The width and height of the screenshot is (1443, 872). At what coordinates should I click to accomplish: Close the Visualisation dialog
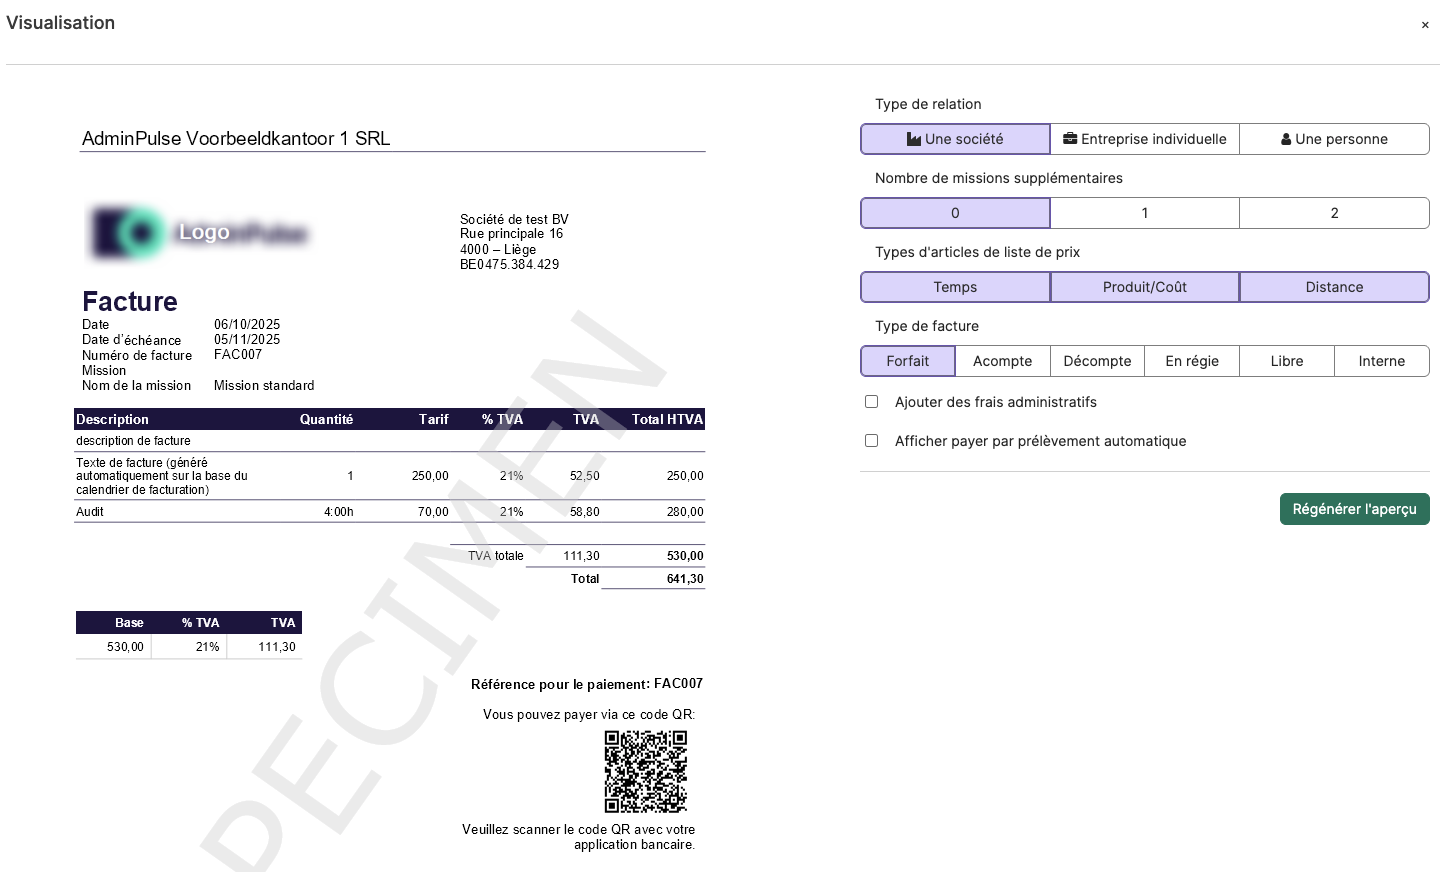tap(1425, 25)
